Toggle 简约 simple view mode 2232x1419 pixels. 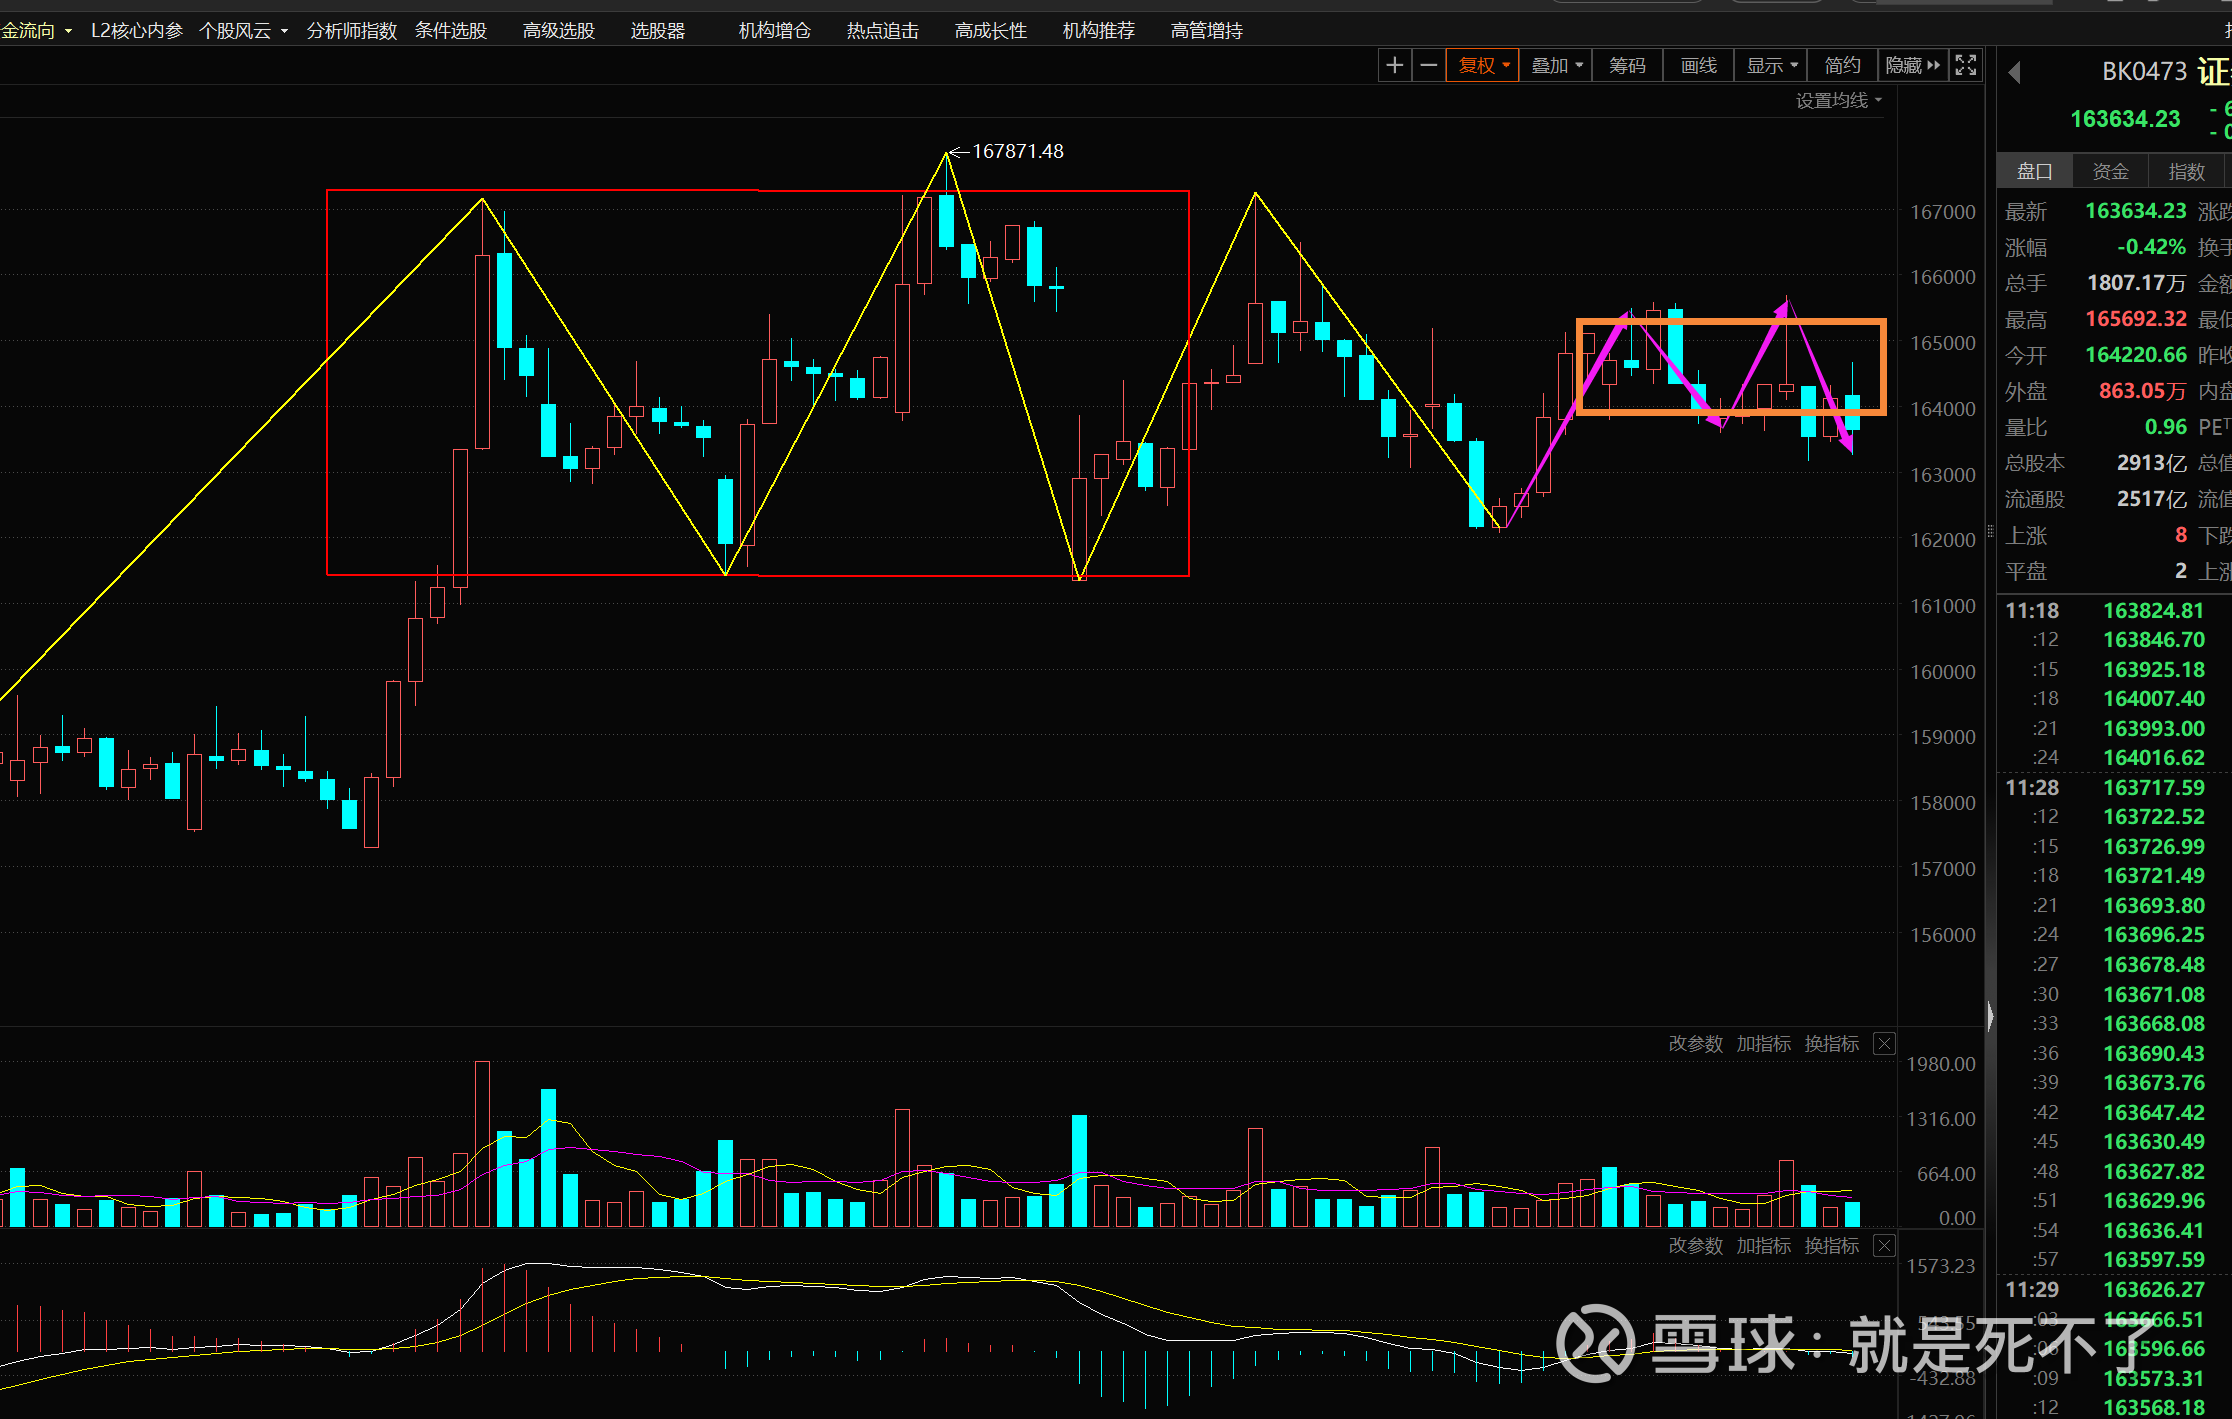point(1842,66)
